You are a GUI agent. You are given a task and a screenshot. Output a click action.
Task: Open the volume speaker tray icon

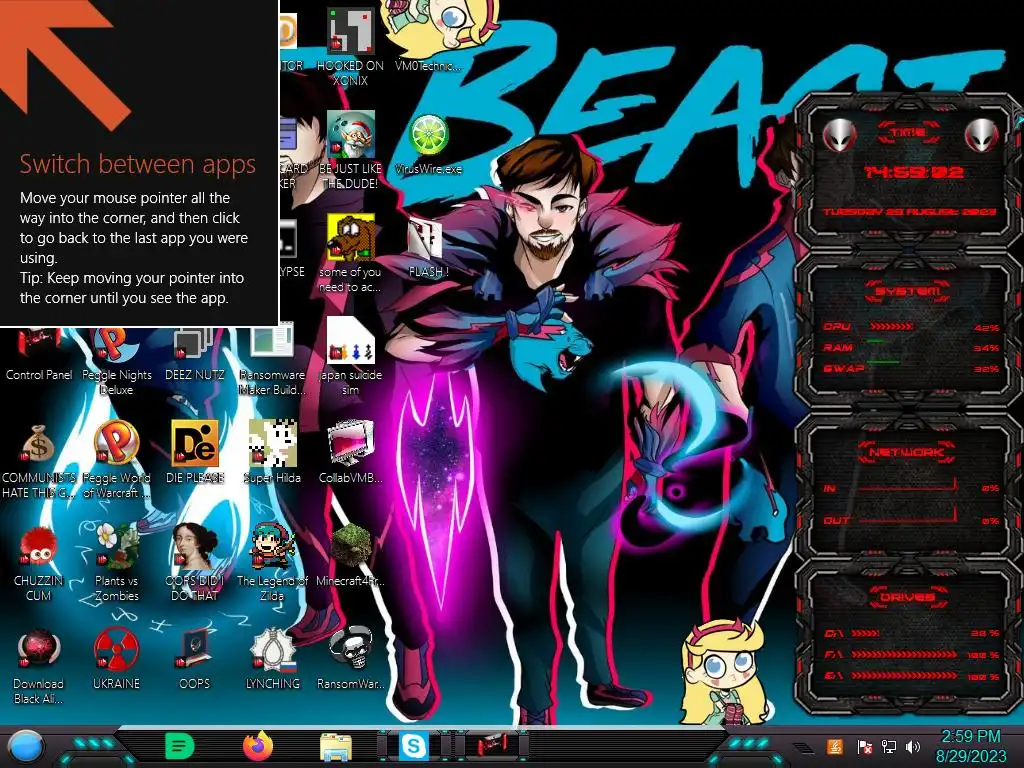point(913,746)
